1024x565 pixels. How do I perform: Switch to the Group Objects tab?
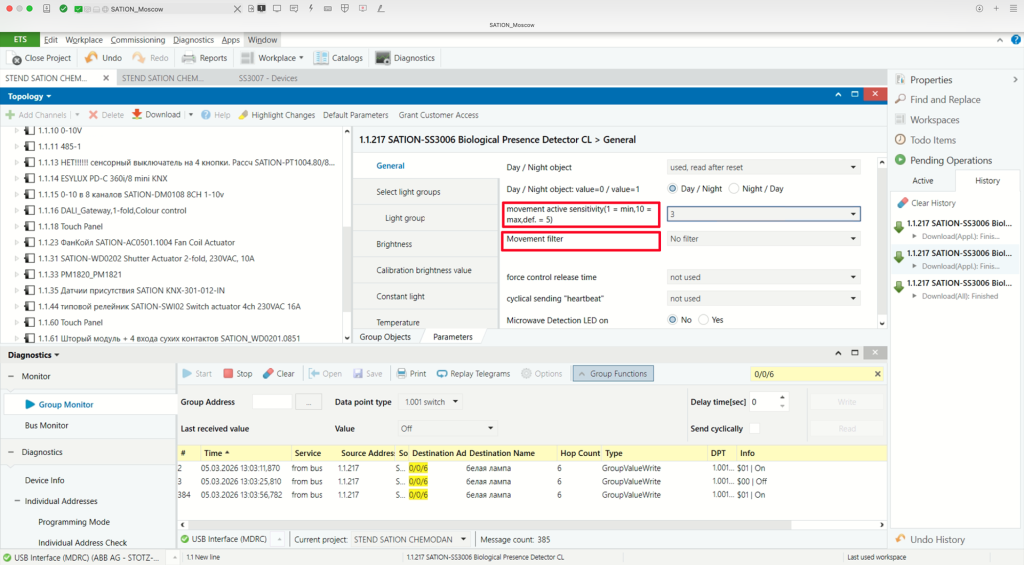[385, 337]
